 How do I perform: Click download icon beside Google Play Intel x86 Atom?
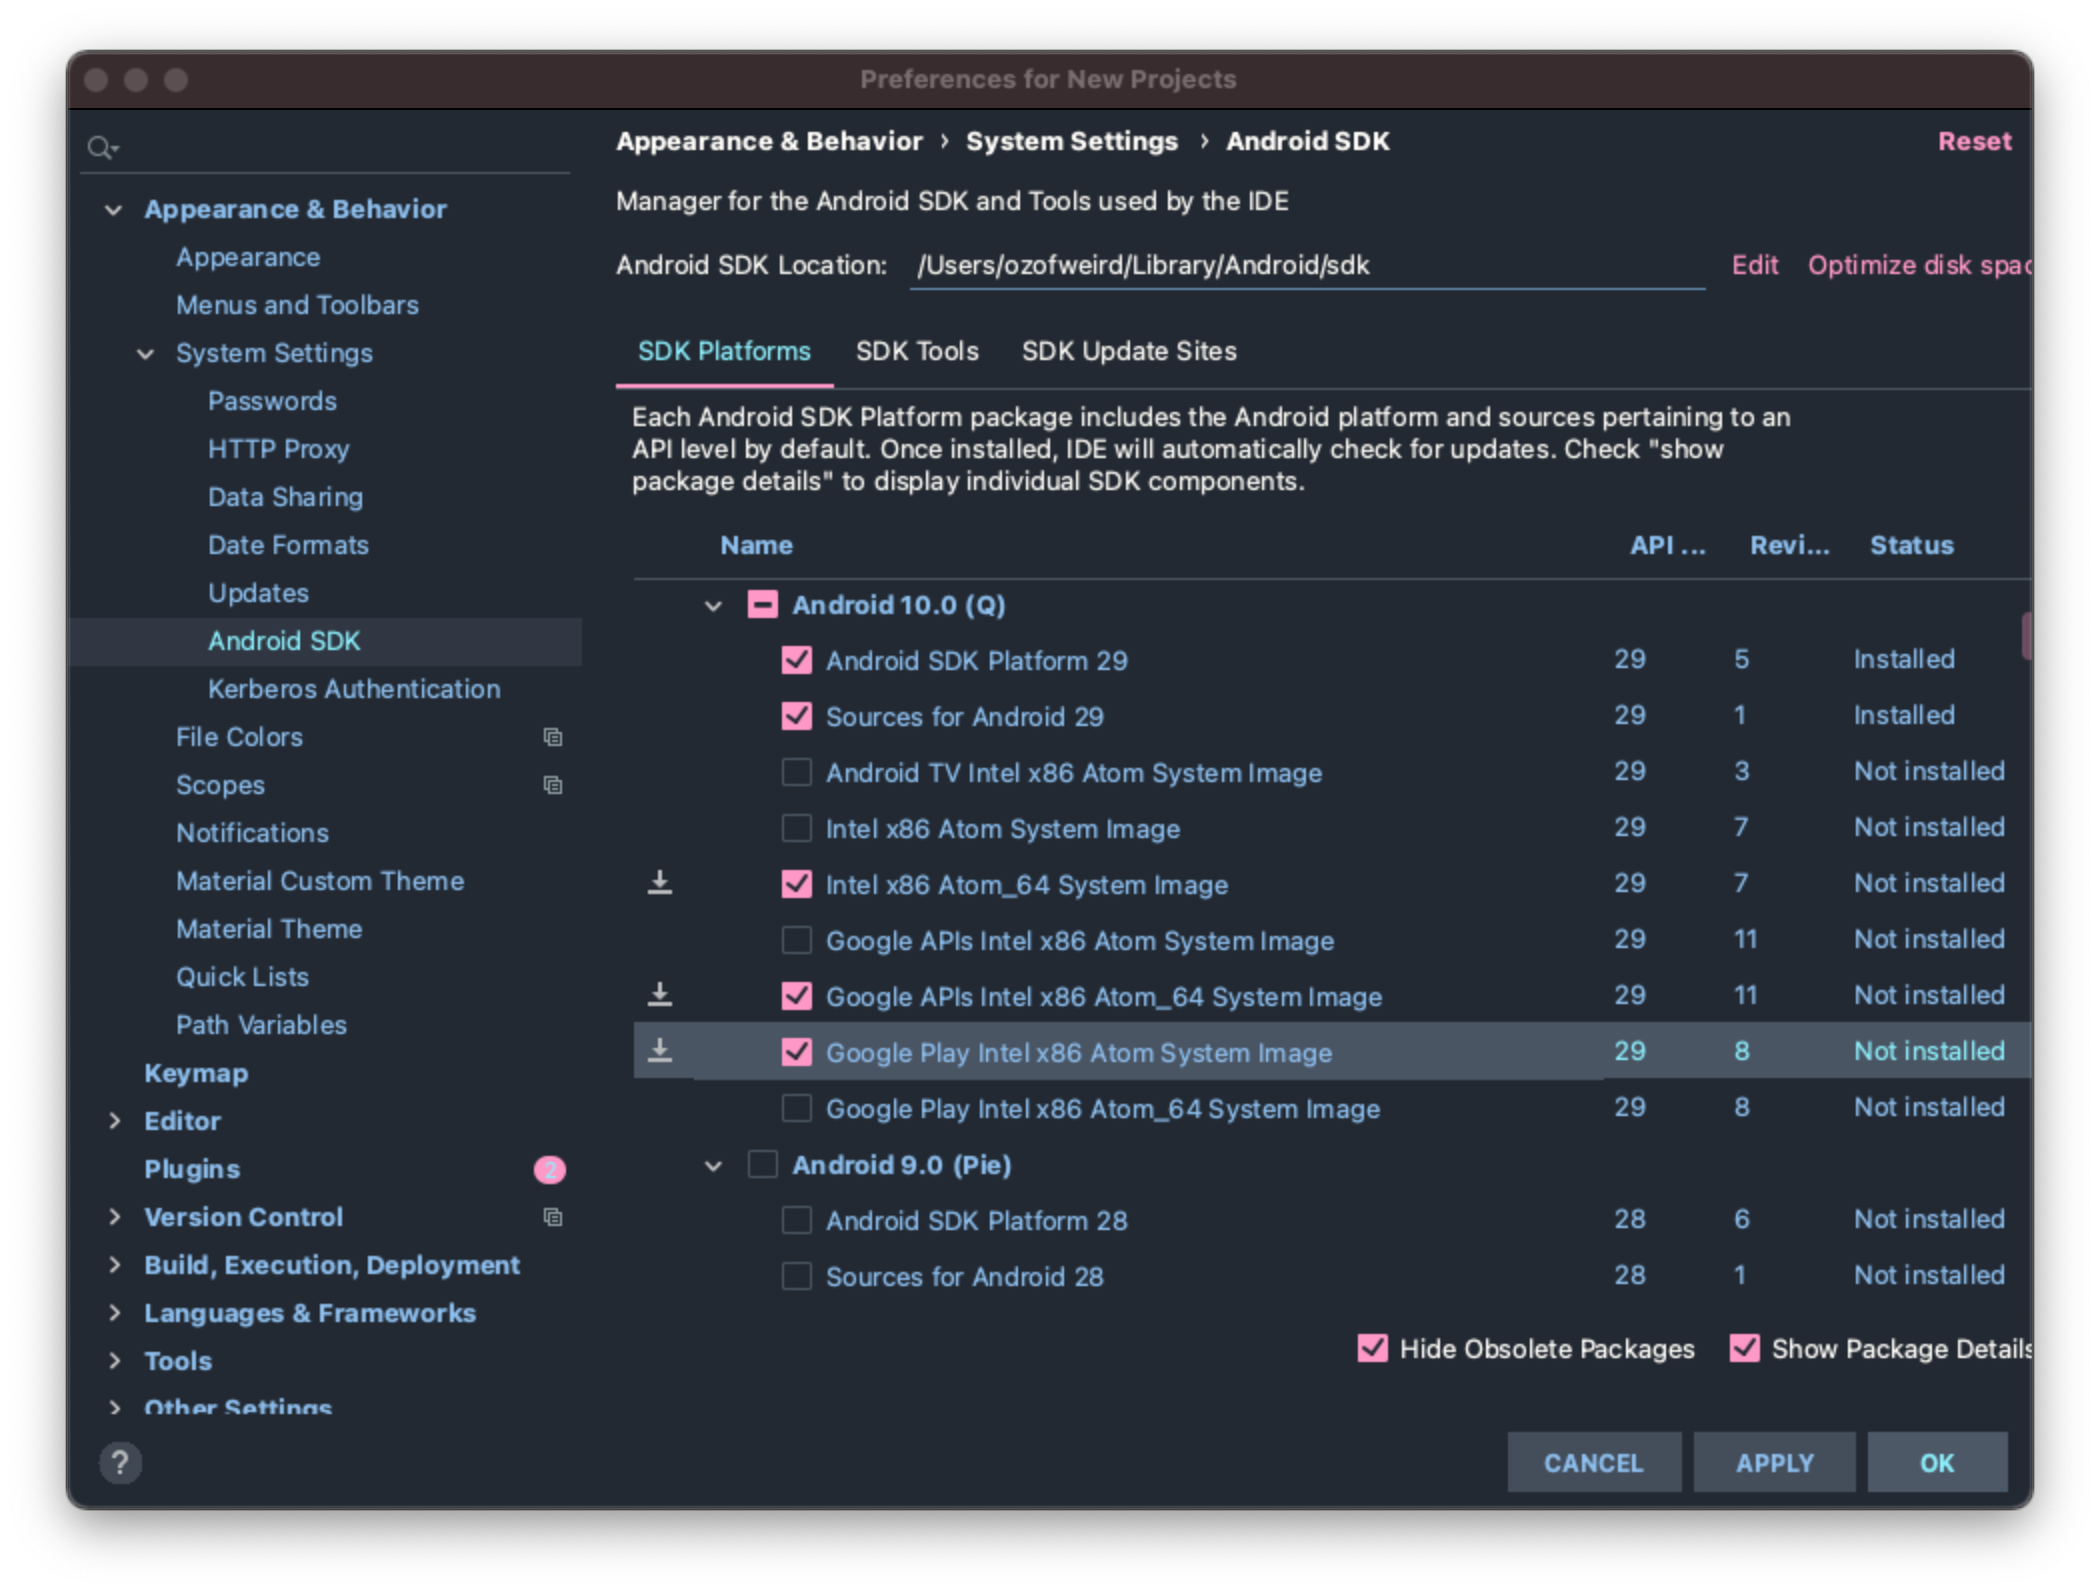coord(660,1051)
